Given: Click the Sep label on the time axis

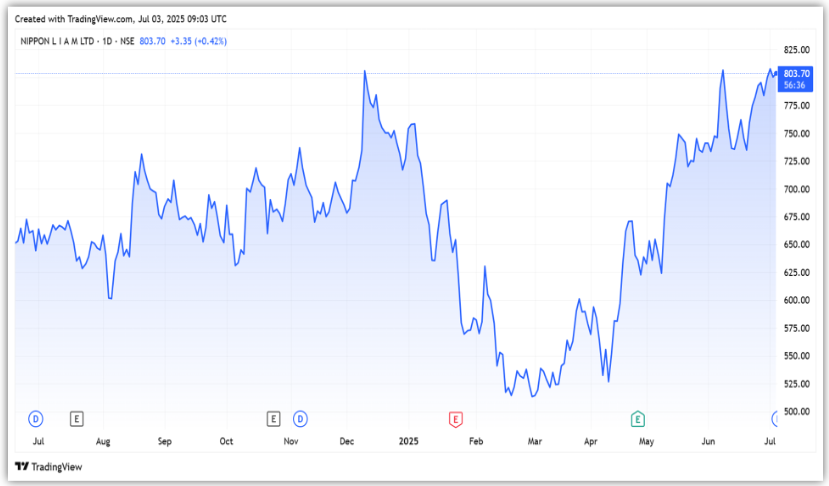Looking at the screenshot, I should 164,440.
